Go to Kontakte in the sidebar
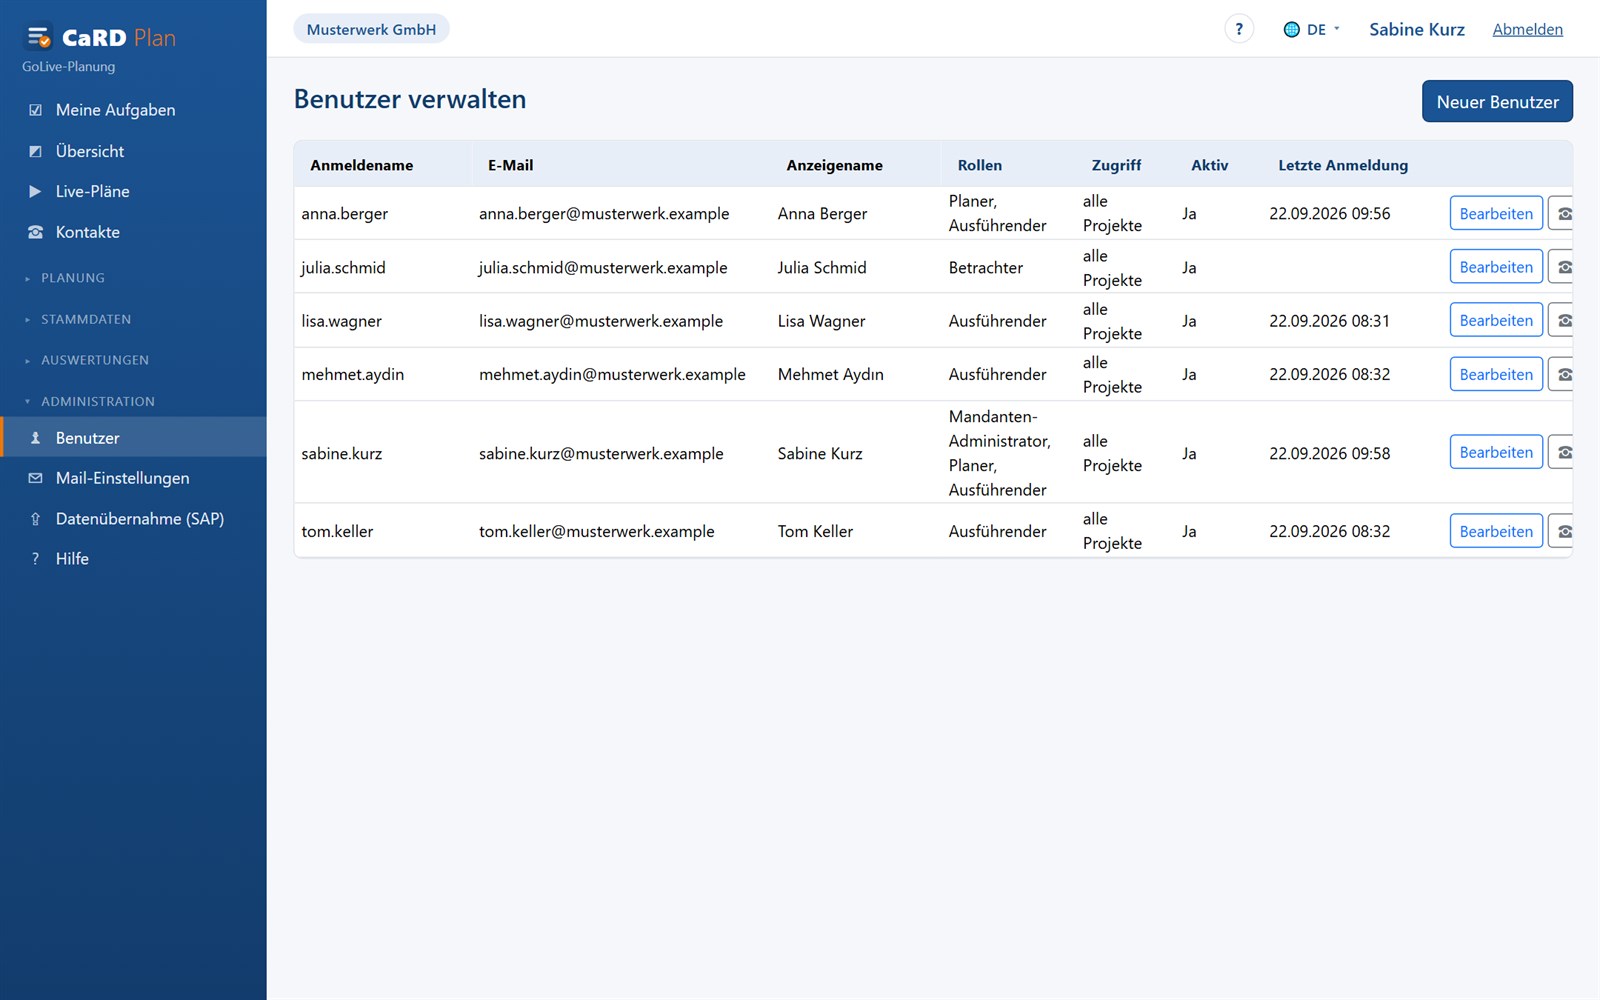Viewport: 1600px width, 1000px height. click(133, 232)
